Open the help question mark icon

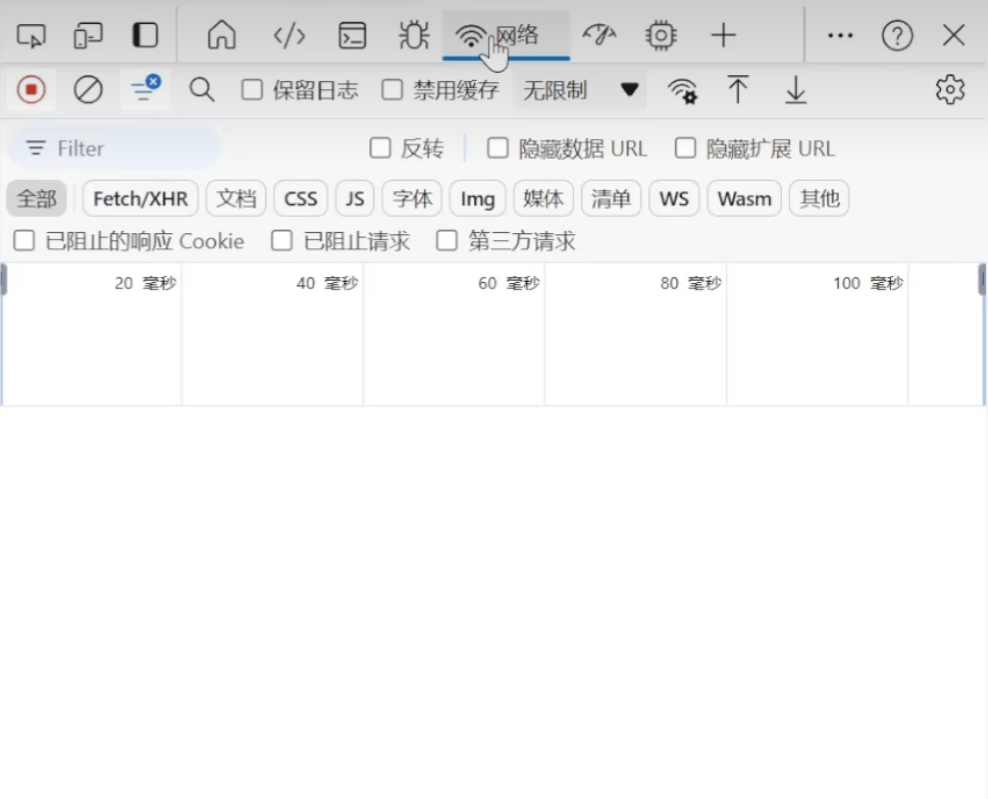click(897, 35)
